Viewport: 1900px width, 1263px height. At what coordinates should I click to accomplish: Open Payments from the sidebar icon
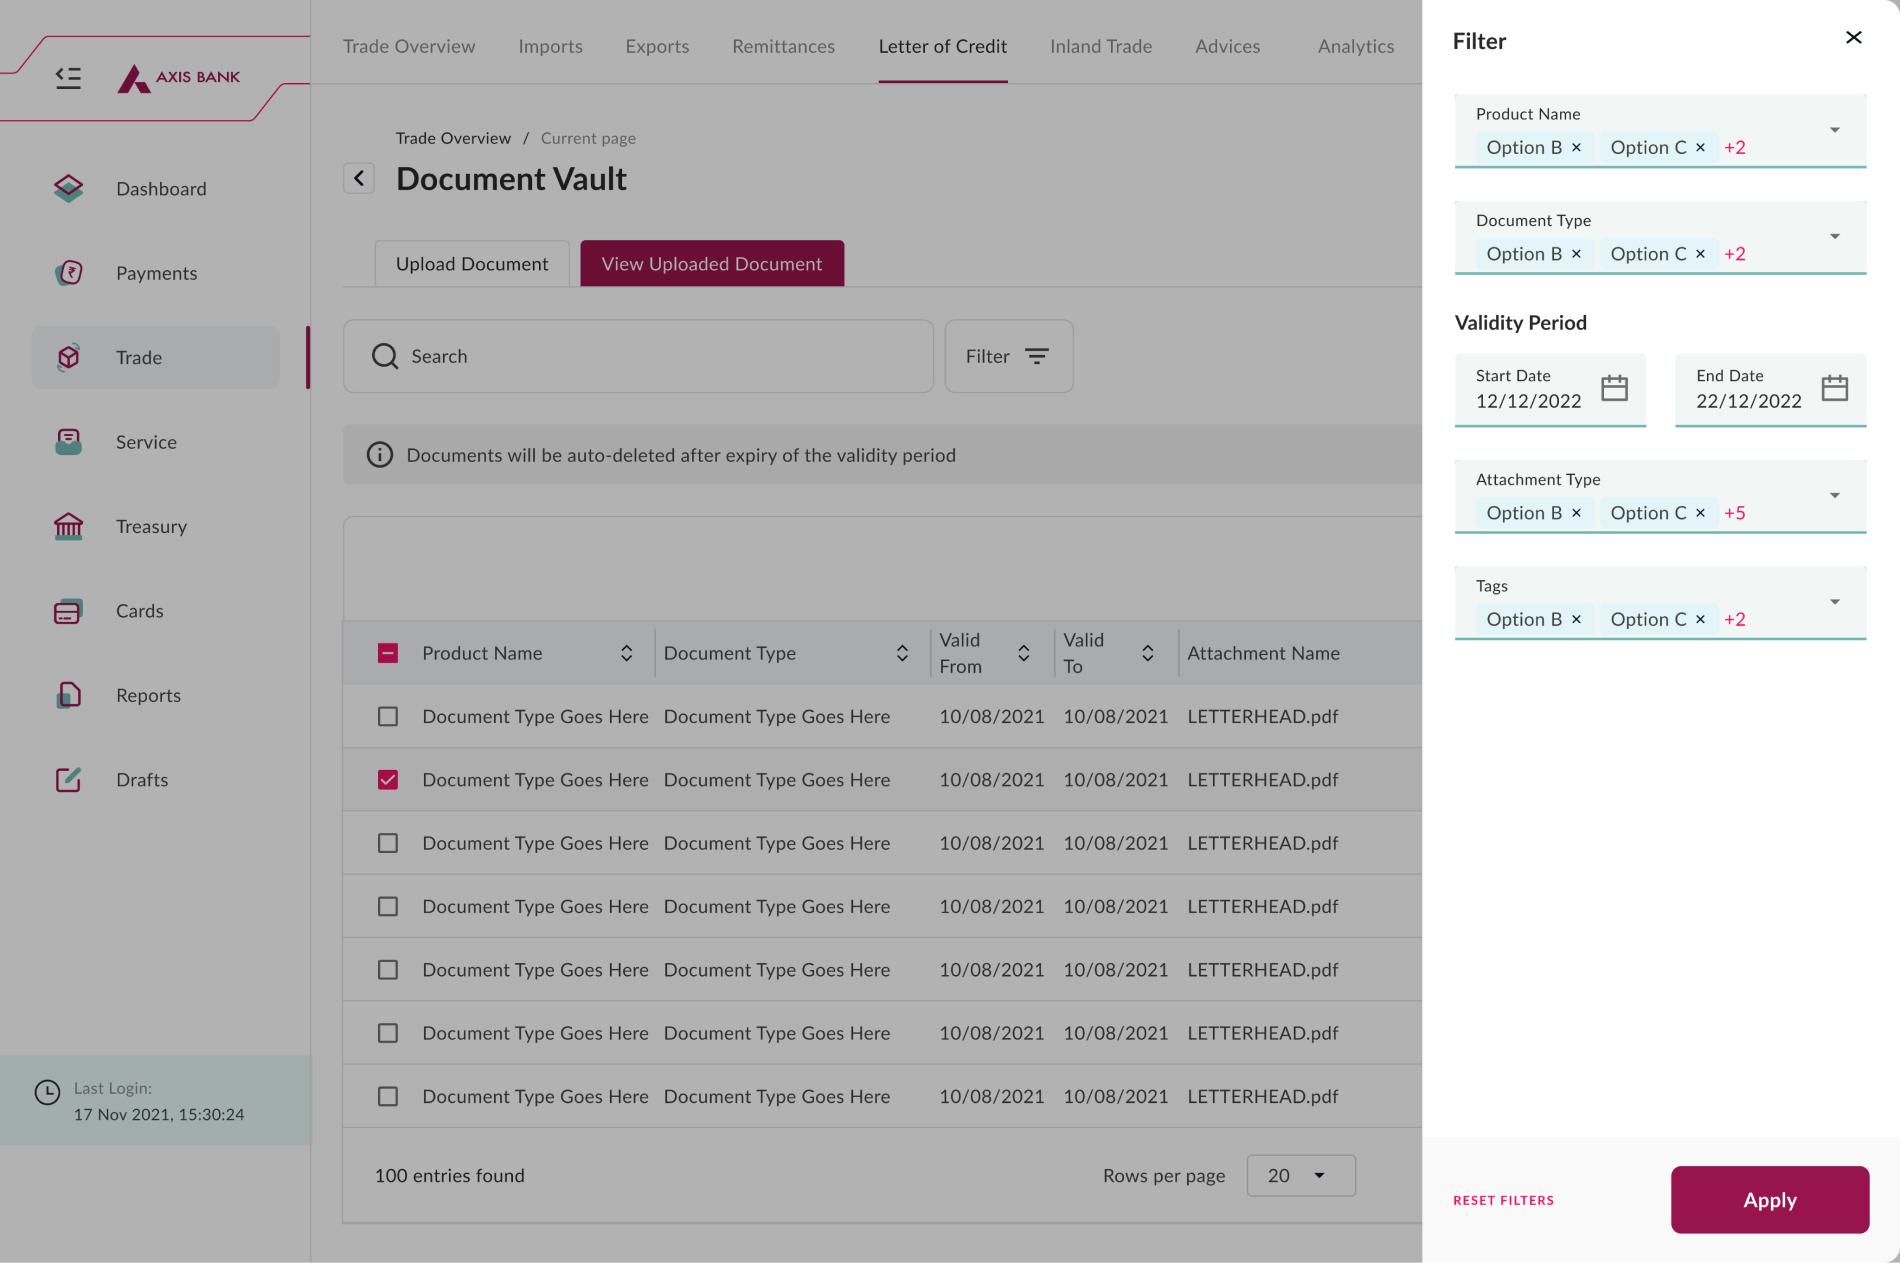pos(68,273)
